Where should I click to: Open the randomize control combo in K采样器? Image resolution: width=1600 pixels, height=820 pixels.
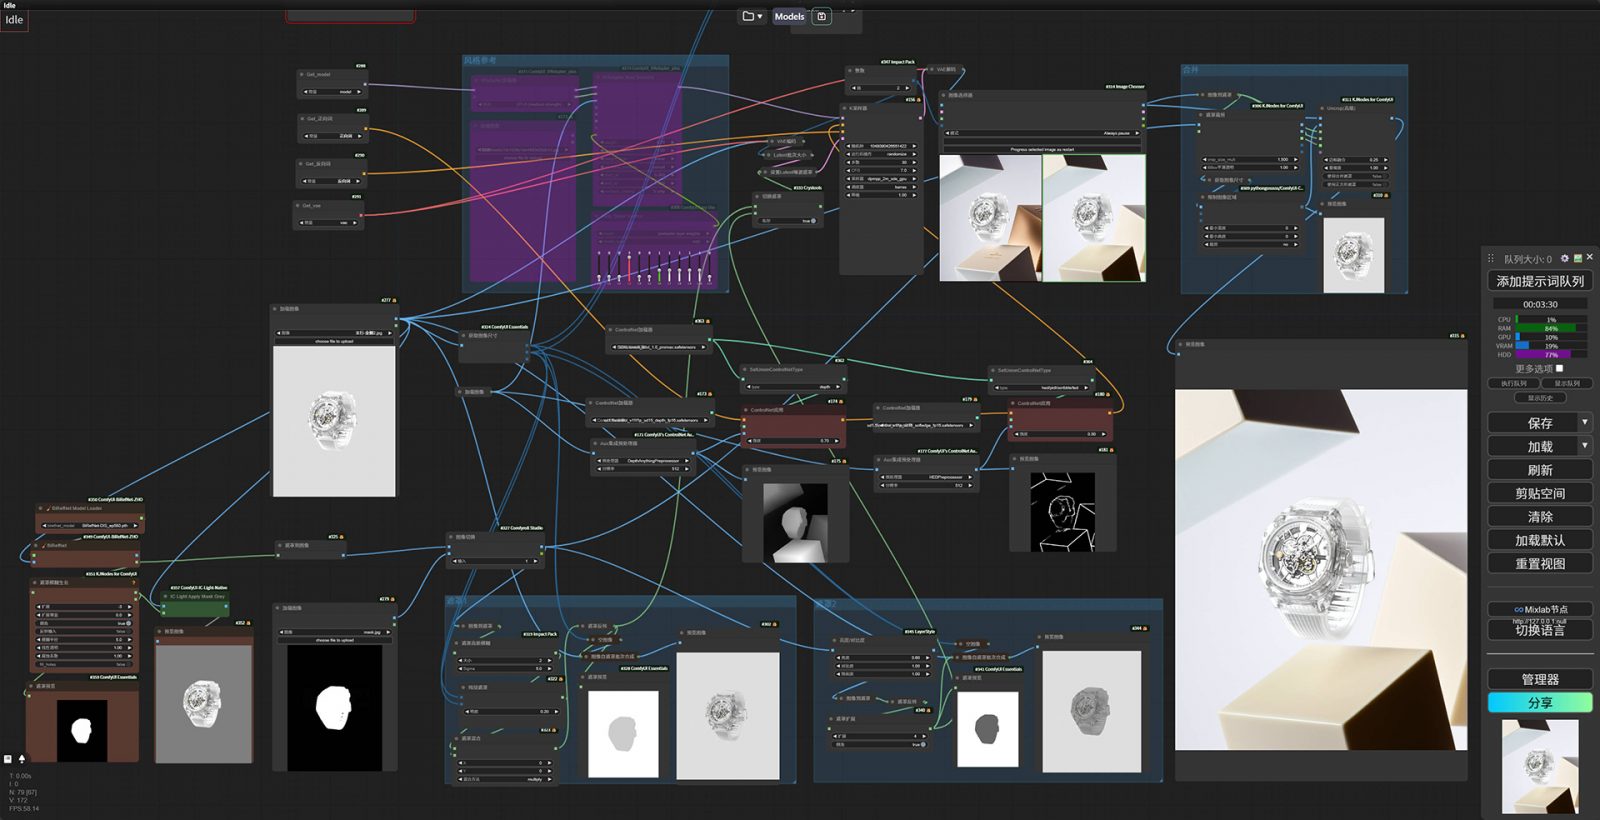[879, 154]
